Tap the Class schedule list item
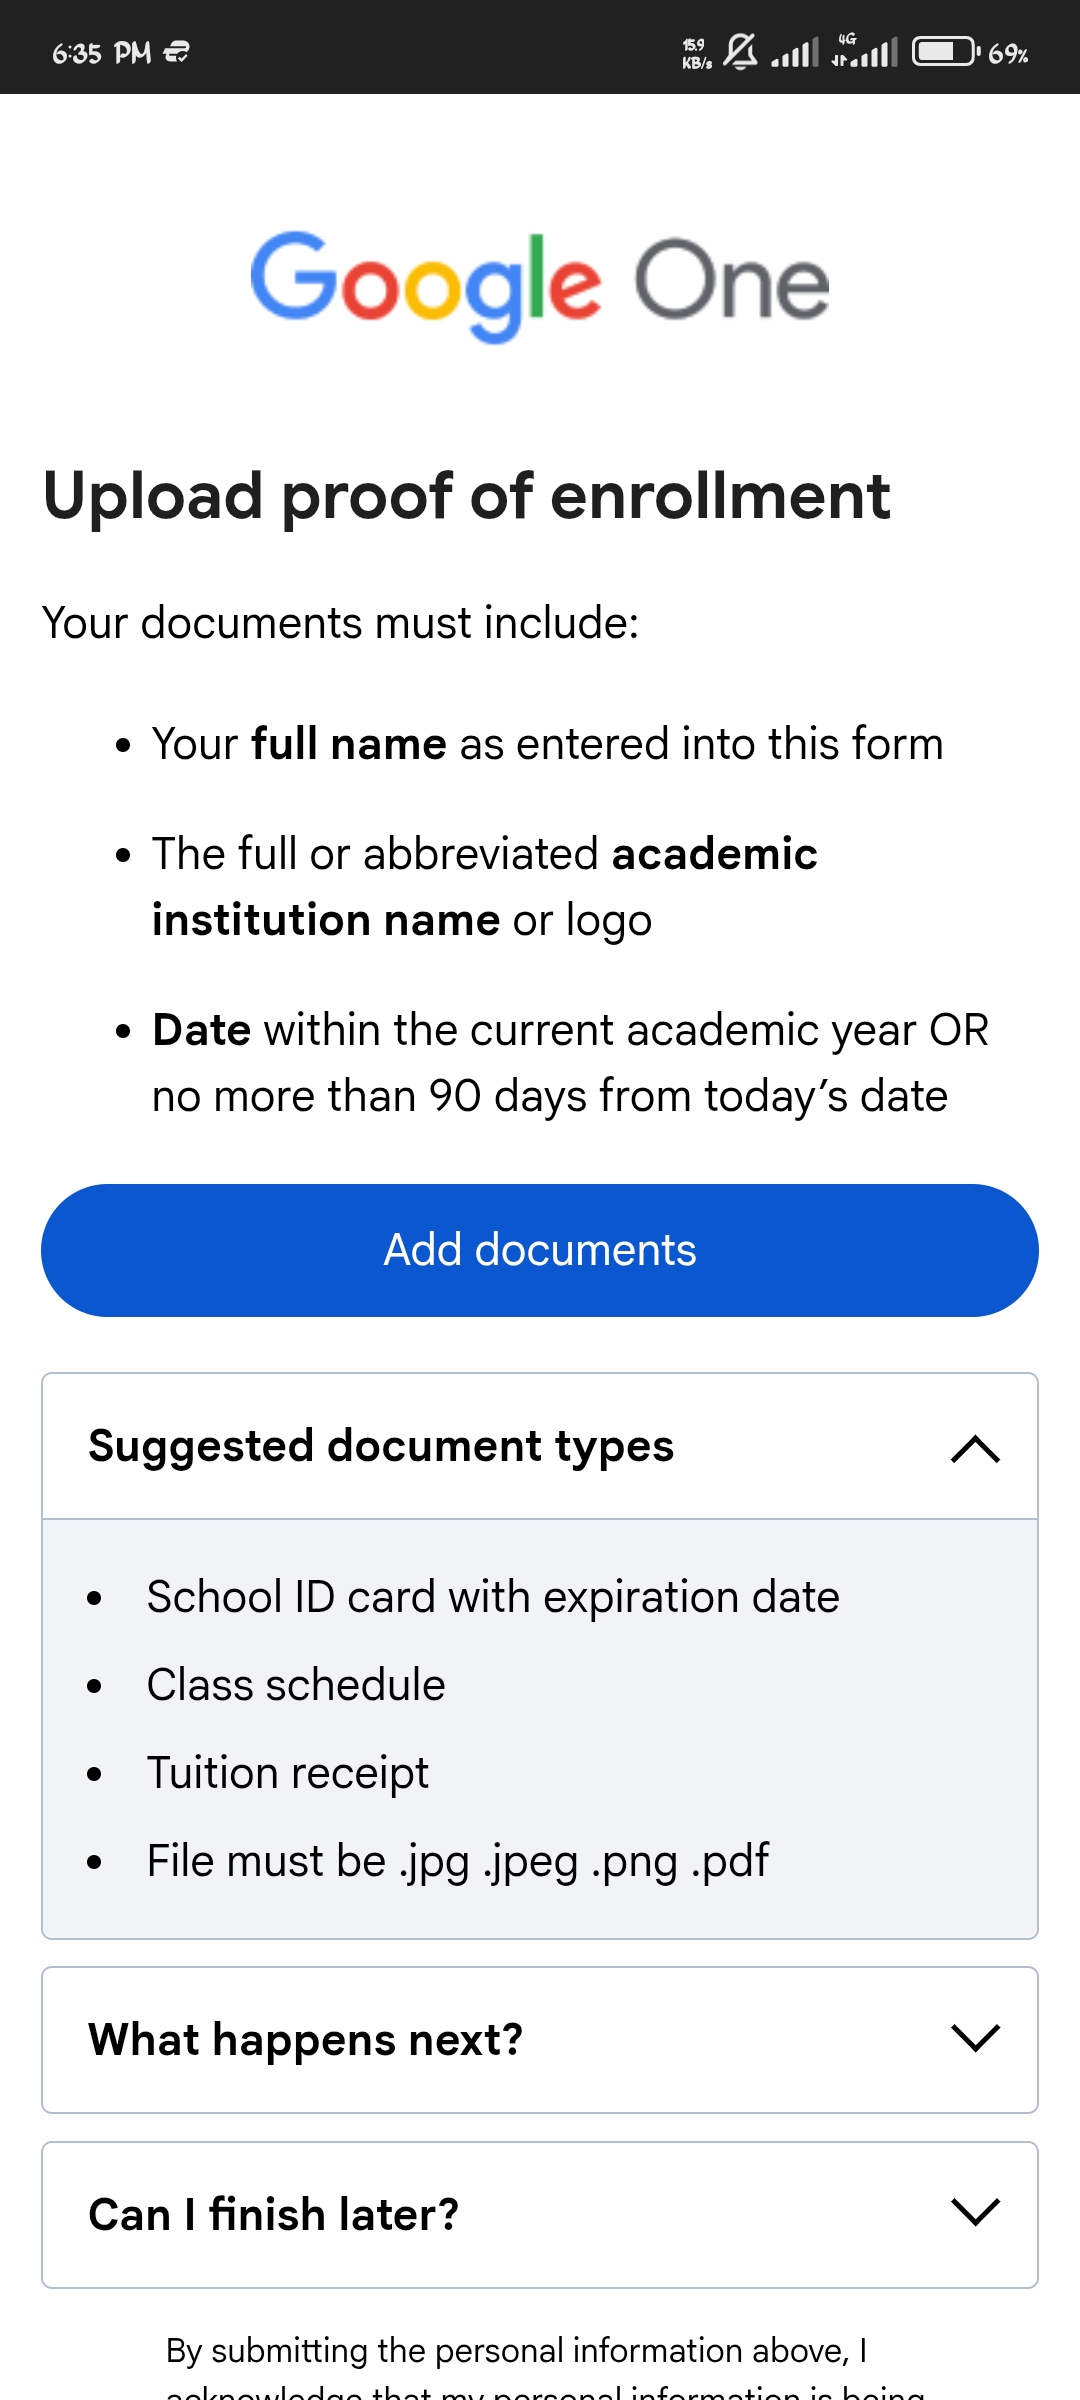Screen dimensions: 1080x2400 coord(296,1685)
